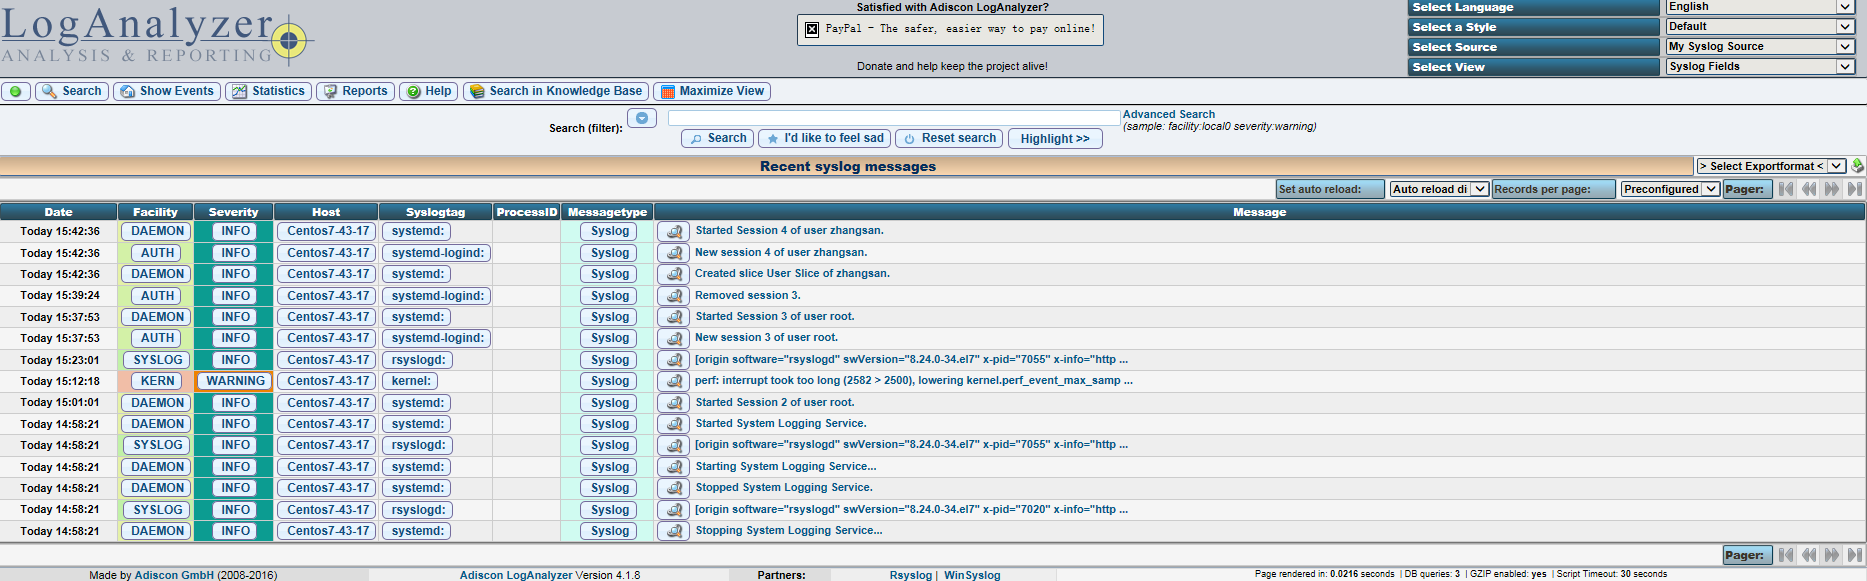The height and width of the screenshot is (581, 1867).
Task: Click the Search button under the filter field
Action: click(x=717, y=139)
